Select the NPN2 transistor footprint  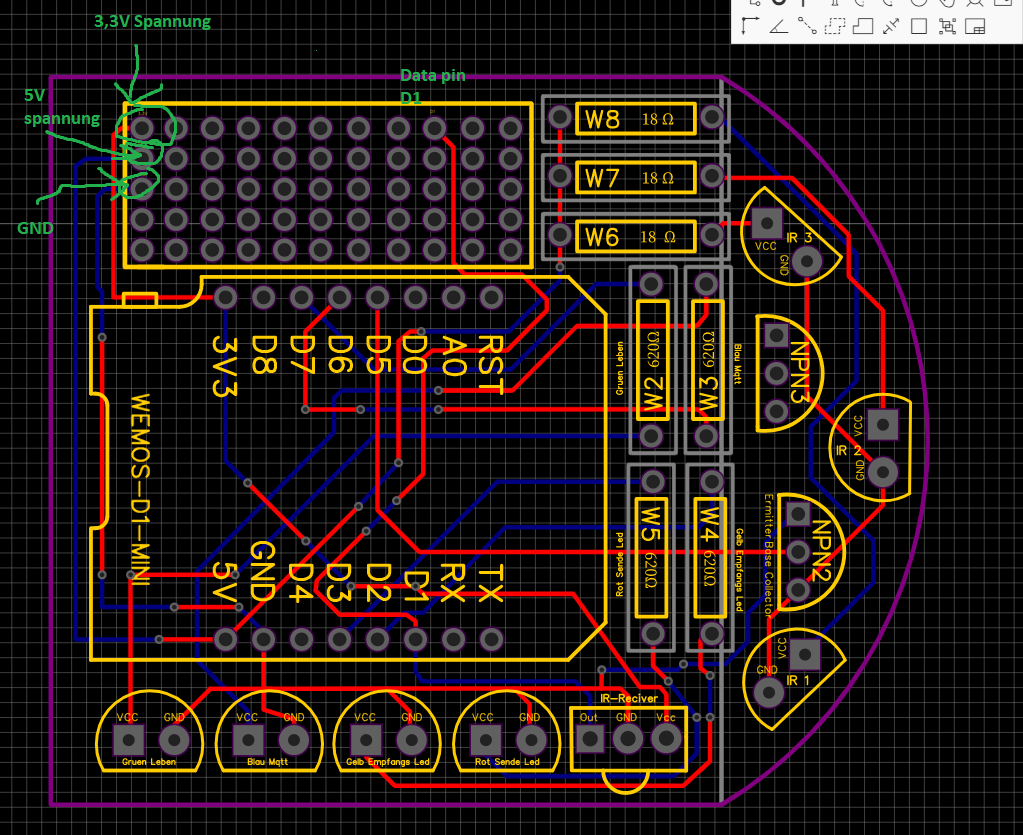point(811,552)
